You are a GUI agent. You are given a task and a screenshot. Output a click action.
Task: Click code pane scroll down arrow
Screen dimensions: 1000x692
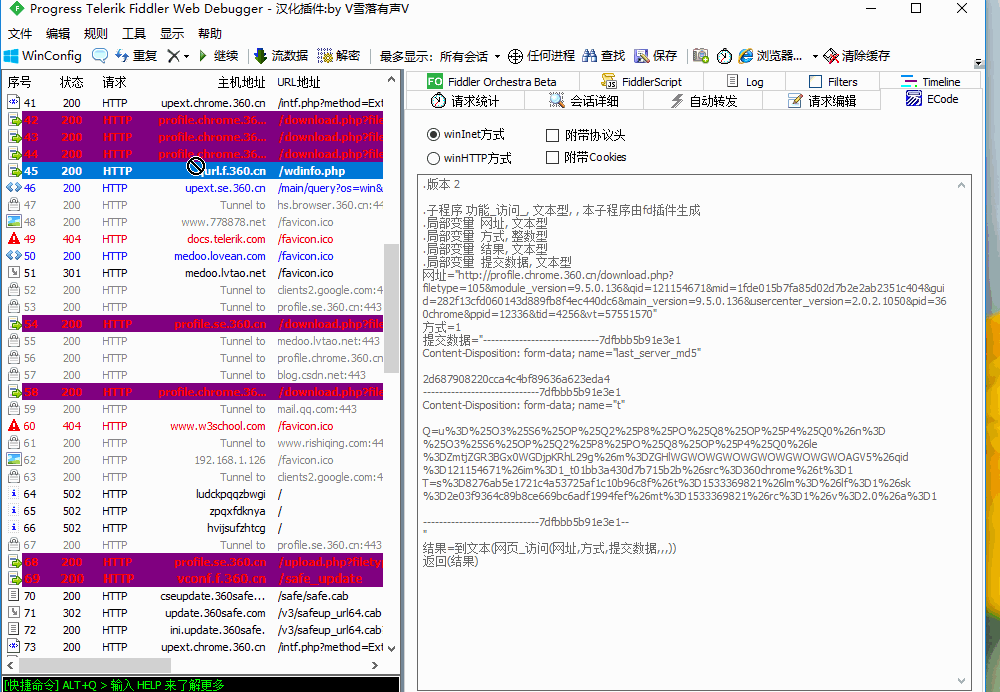pos(961,681)
